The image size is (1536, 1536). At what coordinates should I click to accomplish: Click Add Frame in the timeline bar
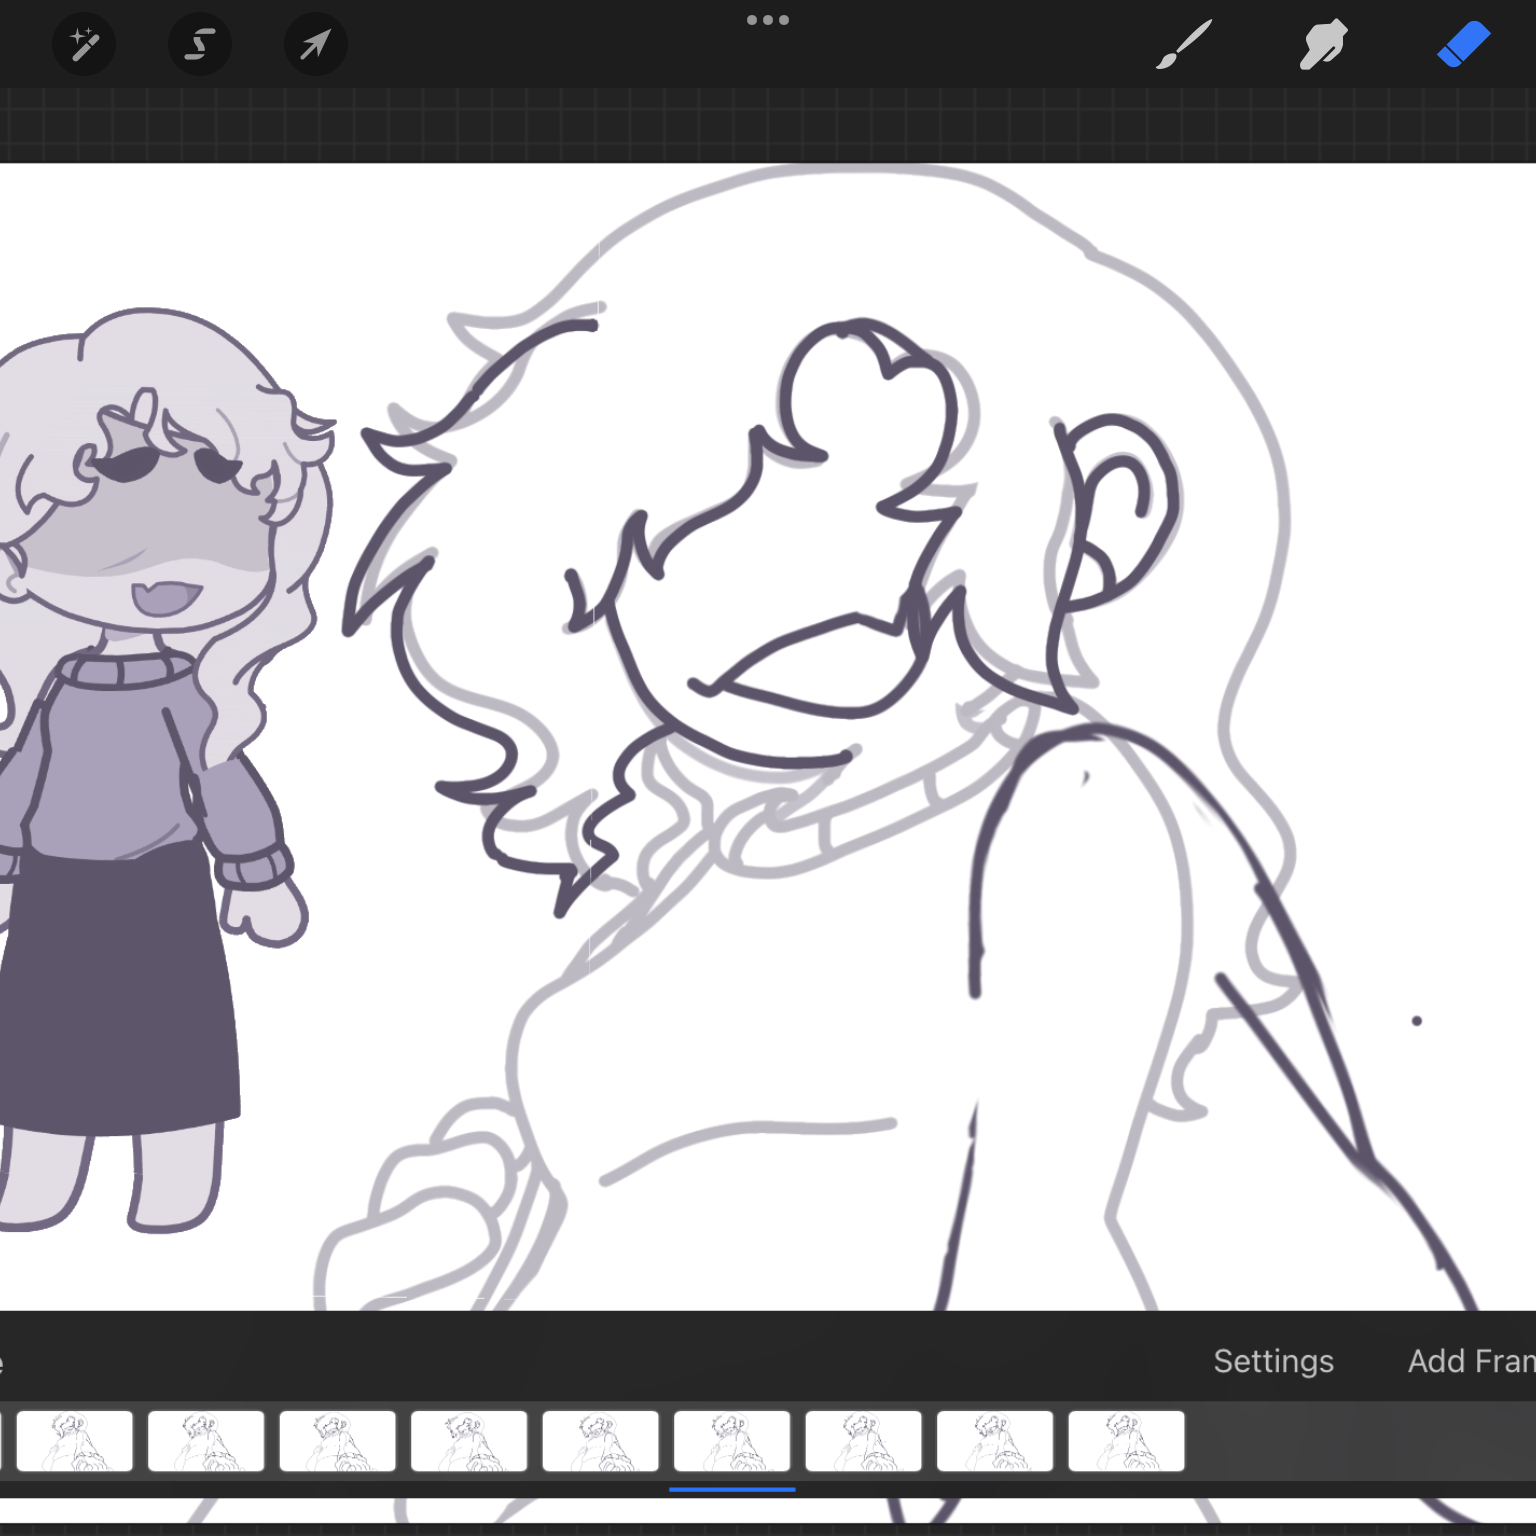pyautogui.click(x=1470, y=1361)
